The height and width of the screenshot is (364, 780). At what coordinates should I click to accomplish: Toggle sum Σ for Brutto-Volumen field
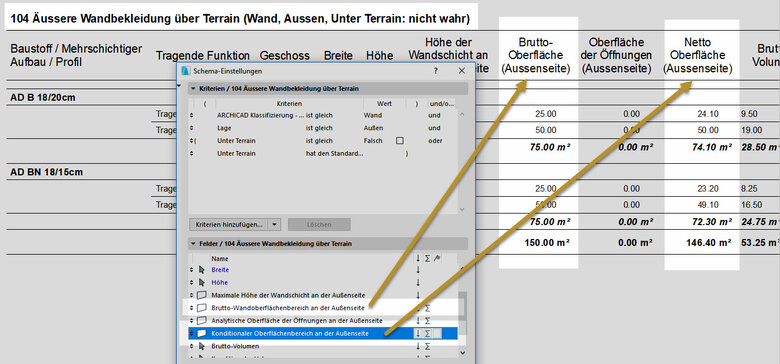click(x=427, y=346)
